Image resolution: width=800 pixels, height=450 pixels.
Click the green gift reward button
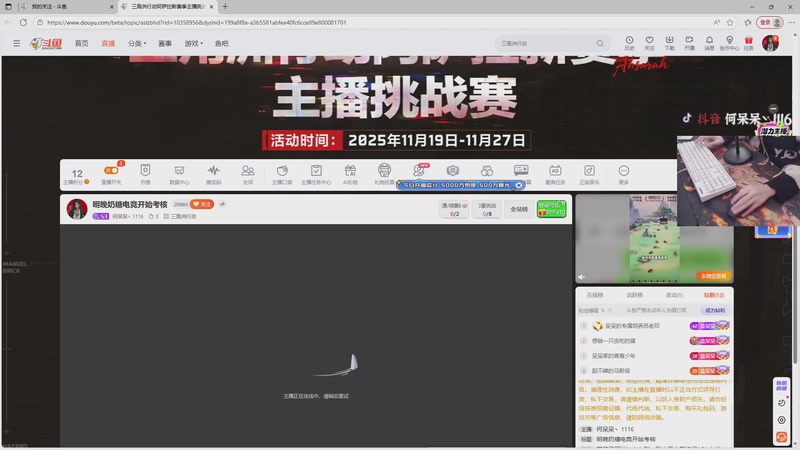[551, 209]
